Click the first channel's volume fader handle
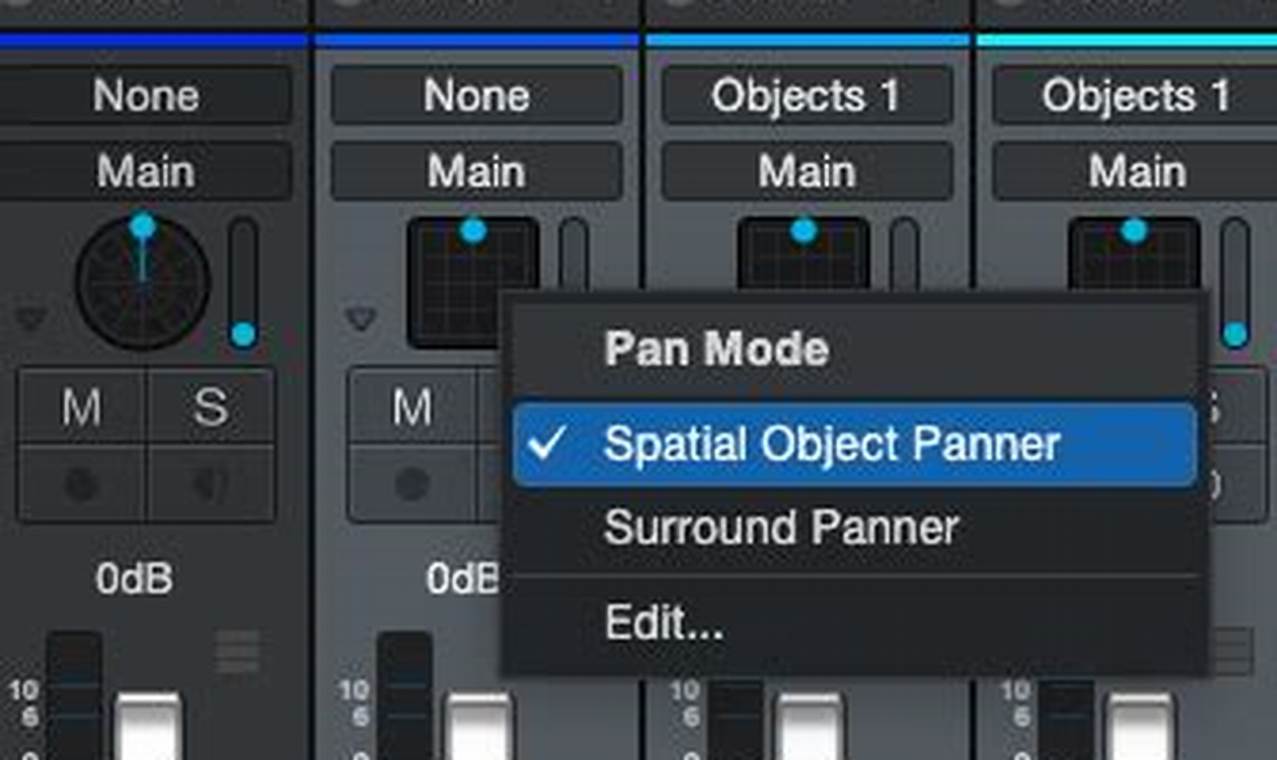The height and width of the screenshot is (760, 1277). pyautogui.click(x=148, y=725)
